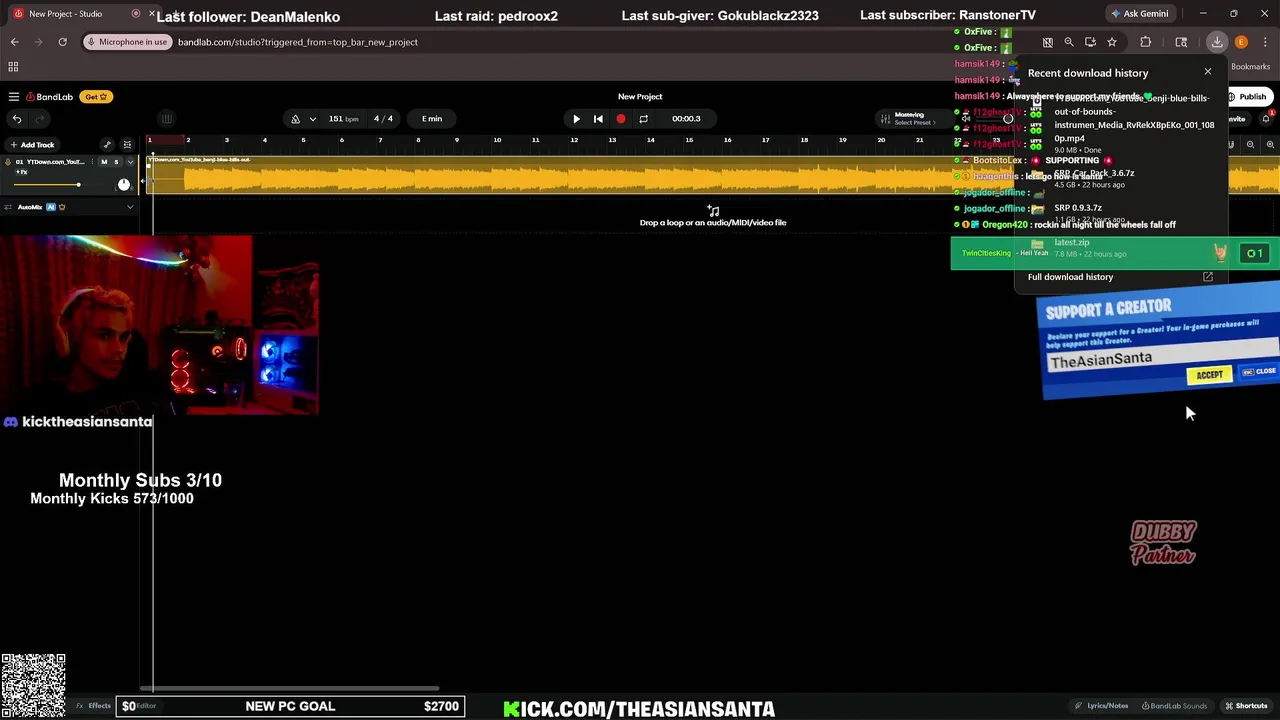Screen dimensions: 1280x720
Task: Zoom out the BandLab timeline
Action: click(x=1250, y=145)
